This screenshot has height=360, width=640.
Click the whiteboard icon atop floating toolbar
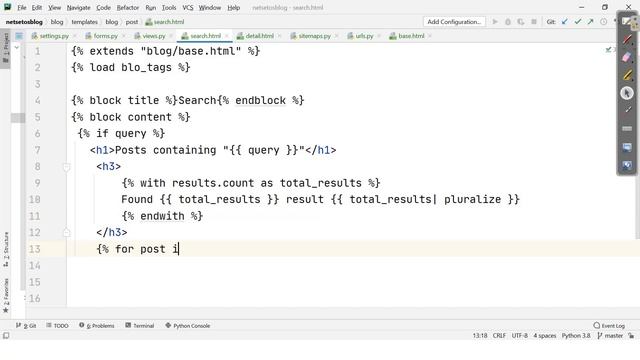click(x=627, y=21)
